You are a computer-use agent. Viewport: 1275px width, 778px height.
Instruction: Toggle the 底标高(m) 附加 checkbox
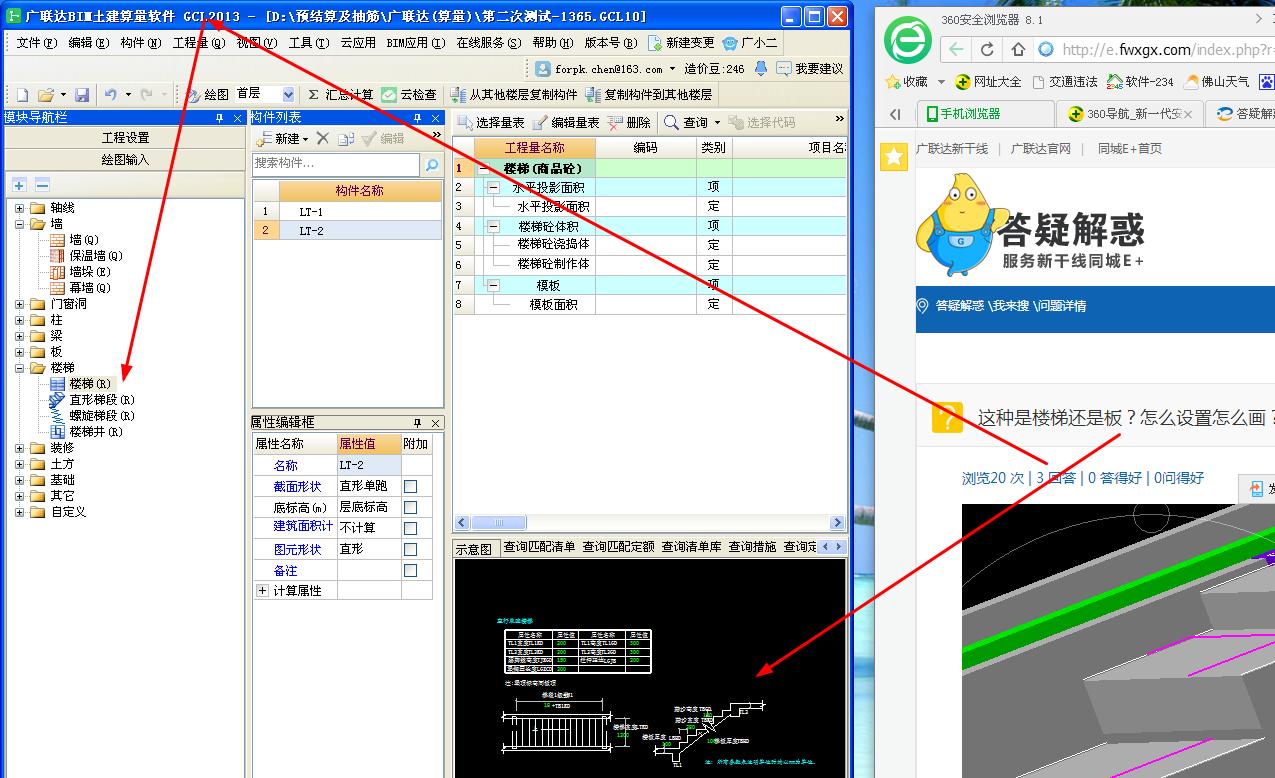[410, 507]
